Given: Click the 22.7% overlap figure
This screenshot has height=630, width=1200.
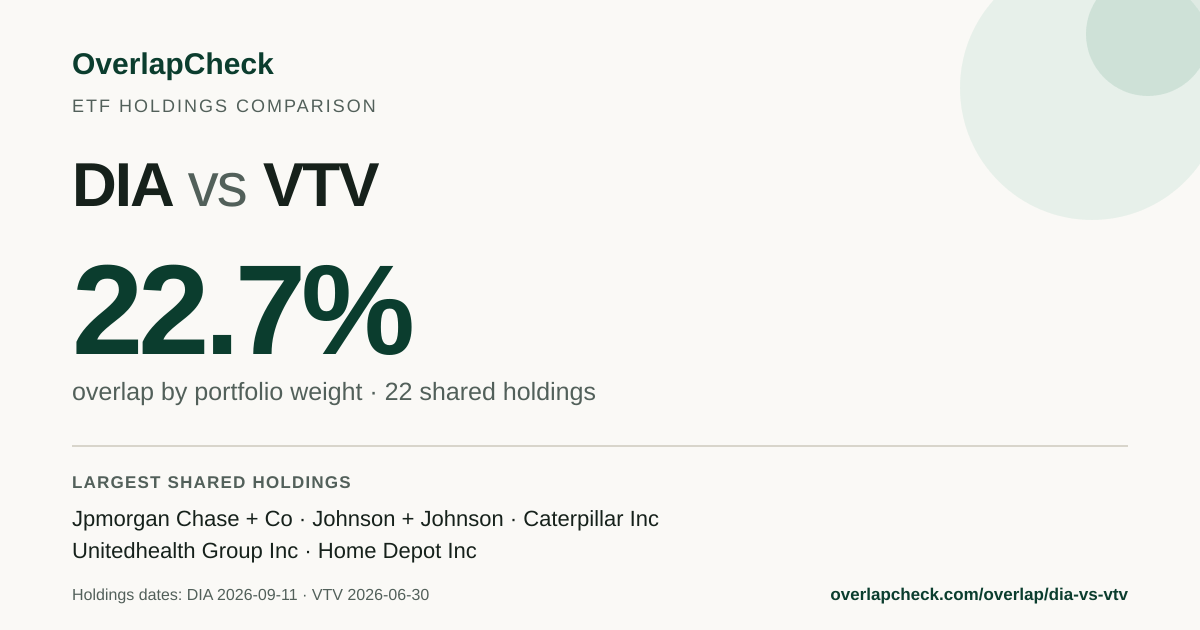Looking at the screenshot, I should coord(242,310).
